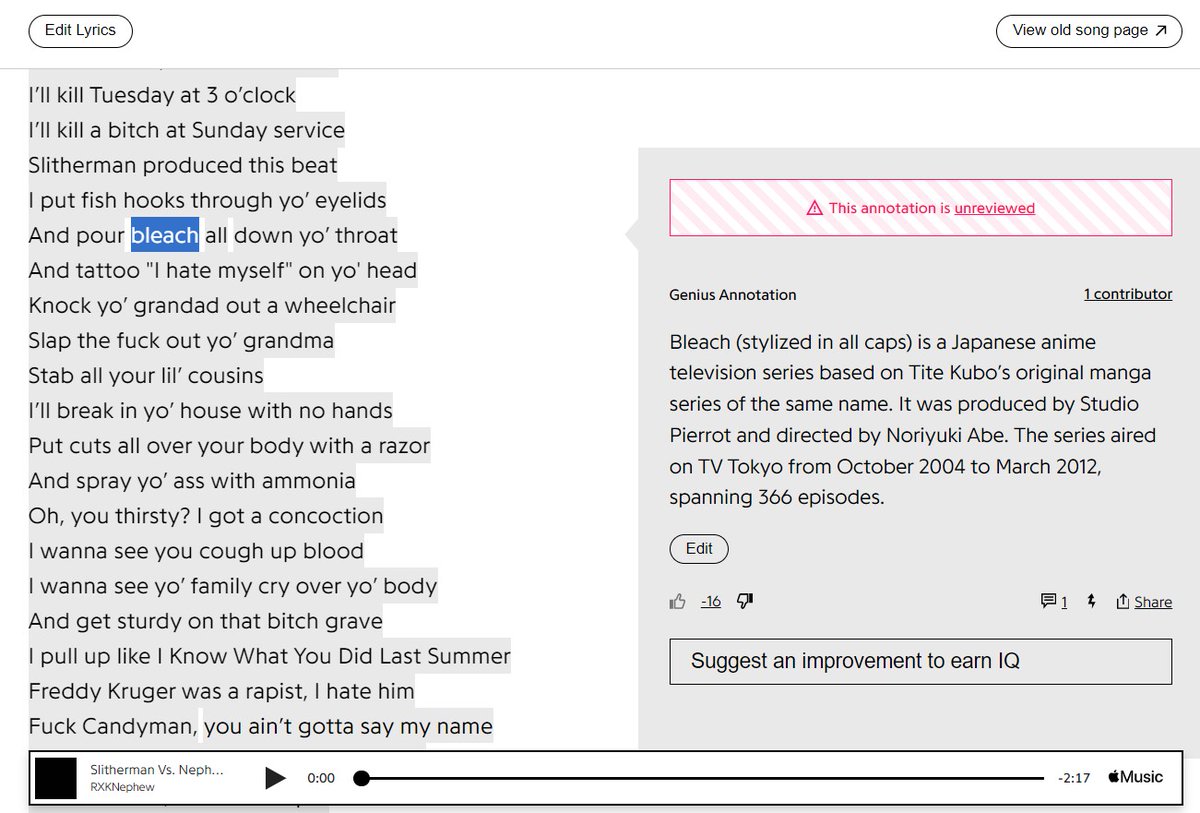Open View old song page
1200x813 pixels.
[1089, 31]
